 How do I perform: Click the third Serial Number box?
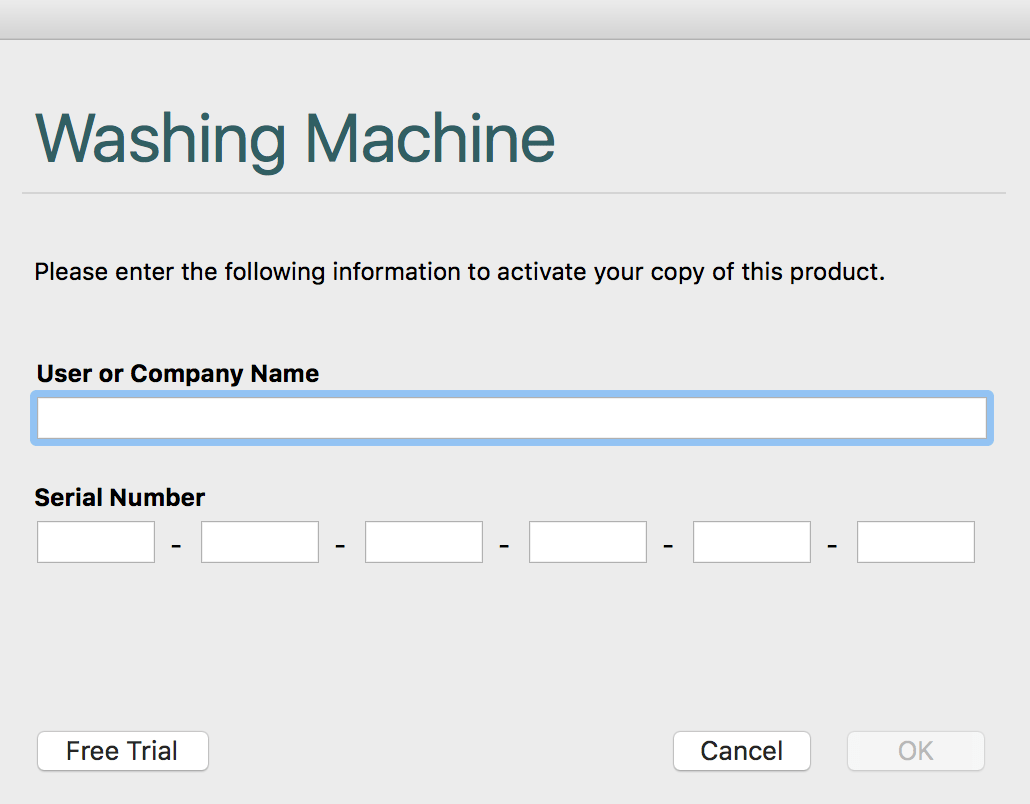point(424,542)
